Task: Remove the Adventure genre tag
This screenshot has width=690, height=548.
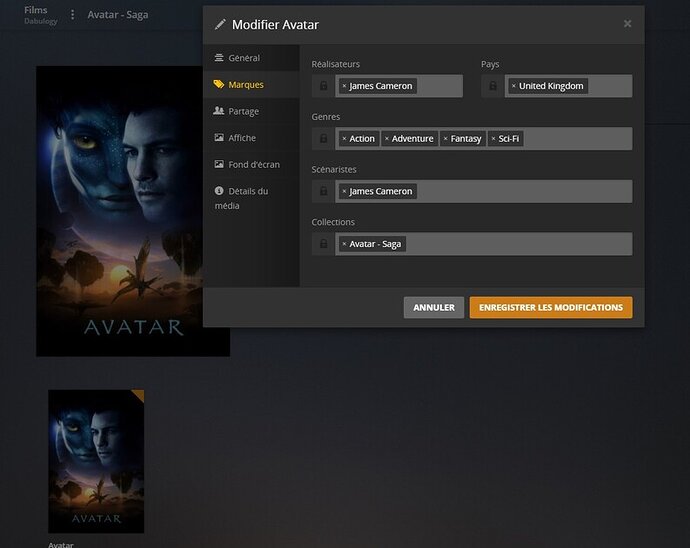Action: [x=387, y=139]
